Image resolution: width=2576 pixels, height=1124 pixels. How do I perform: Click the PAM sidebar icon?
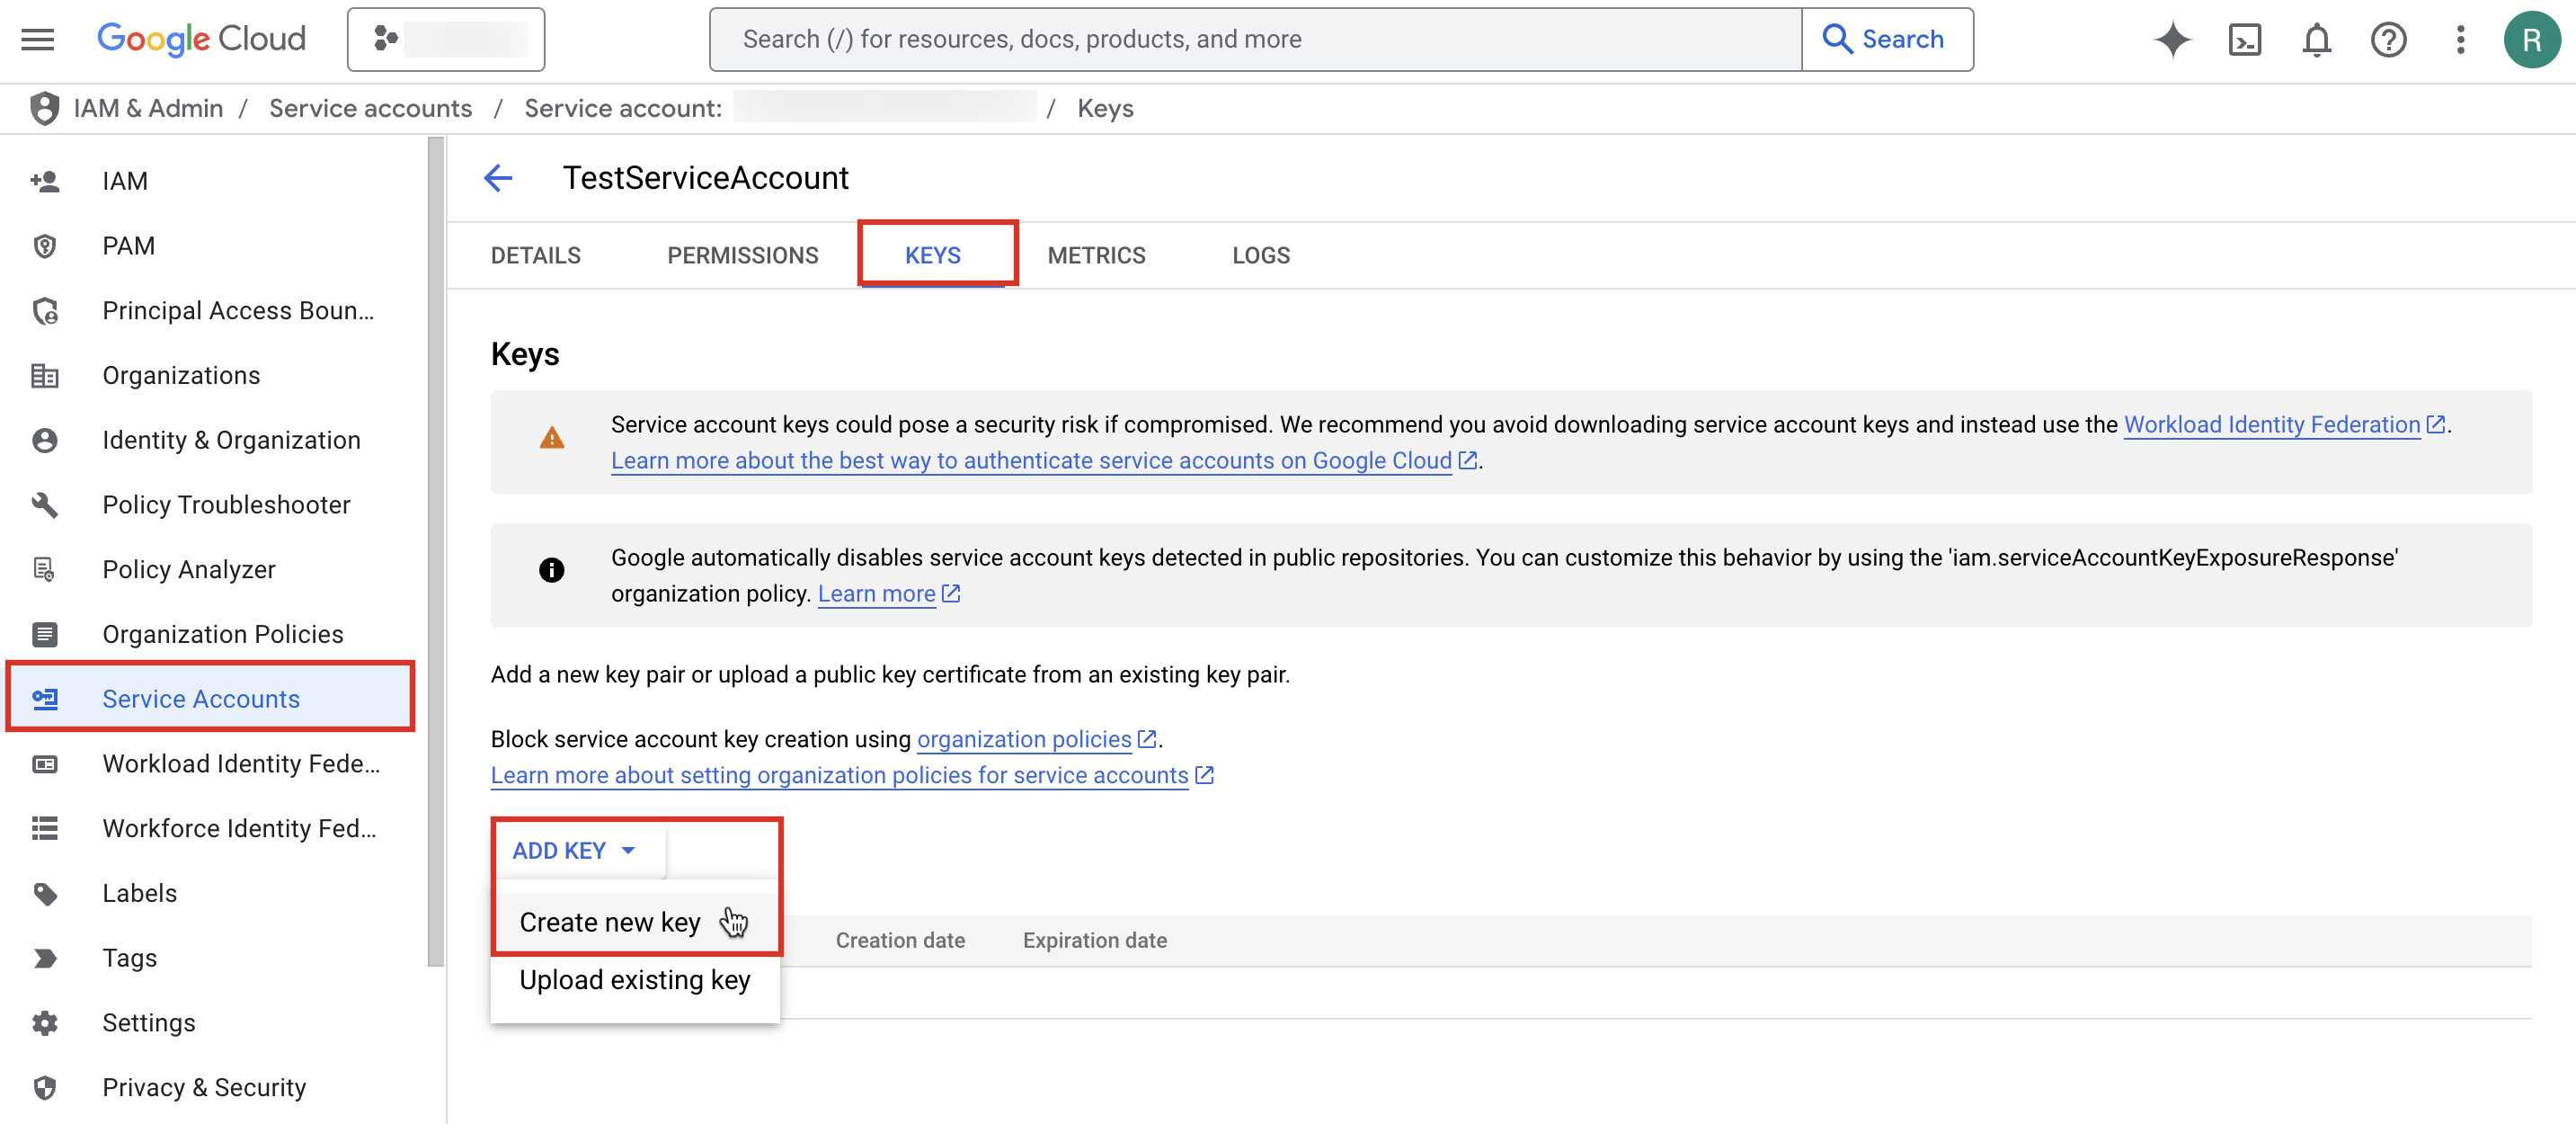(45, 246)
